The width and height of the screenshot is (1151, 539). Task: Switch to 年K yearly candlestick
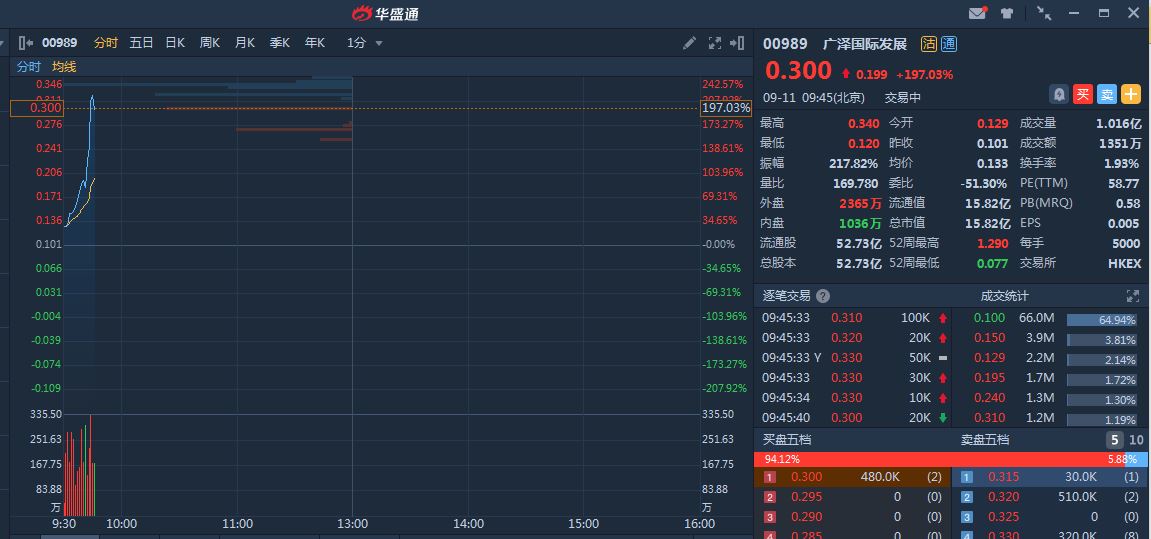click(x=315, y=43)
